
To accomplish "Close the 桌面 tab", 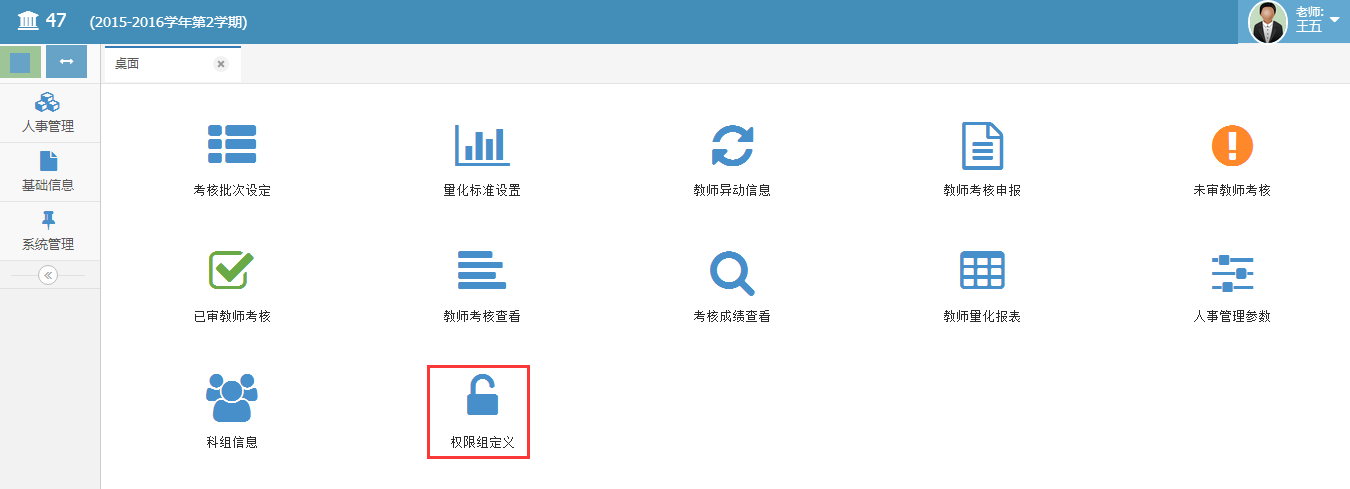I will (221, 64).
